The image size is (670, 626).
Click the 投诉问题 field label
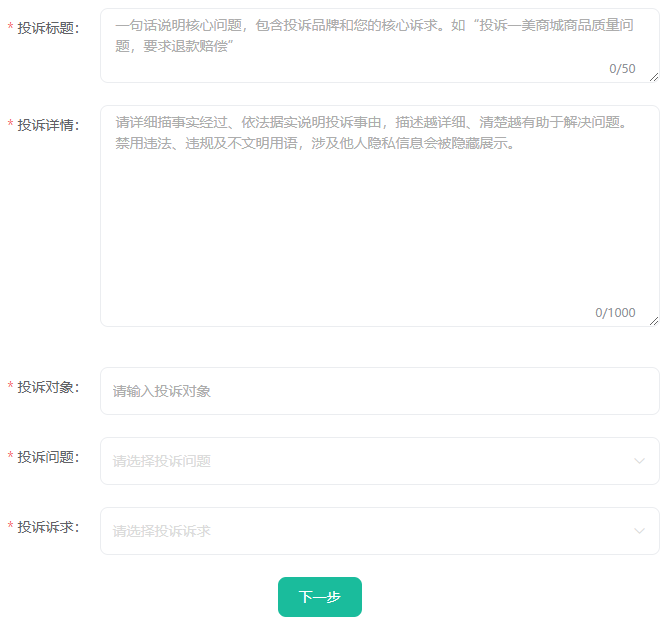pos(48,457)
